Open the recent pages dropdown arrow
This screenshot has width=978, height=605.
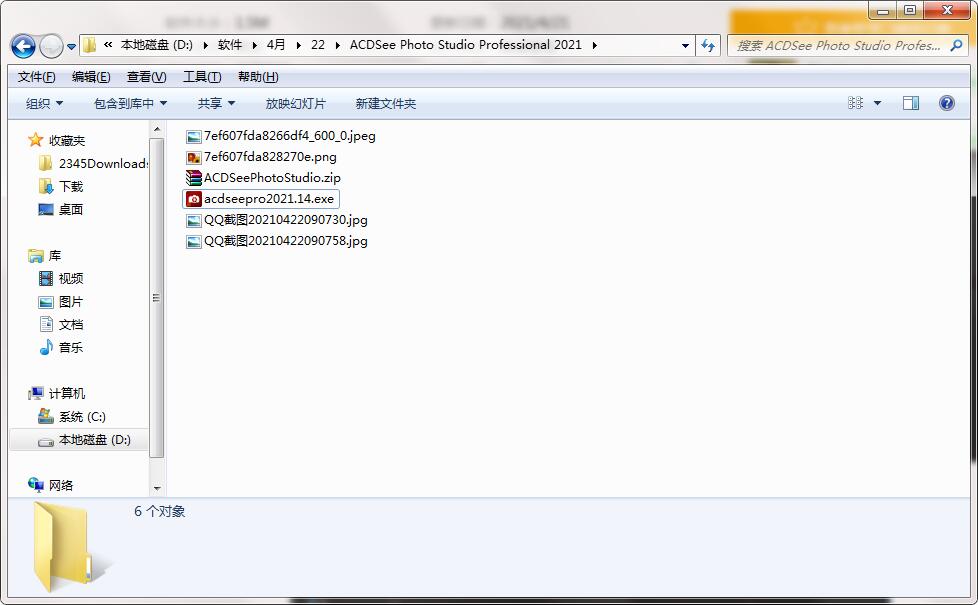pyautogui.click(x=71, y=47)
